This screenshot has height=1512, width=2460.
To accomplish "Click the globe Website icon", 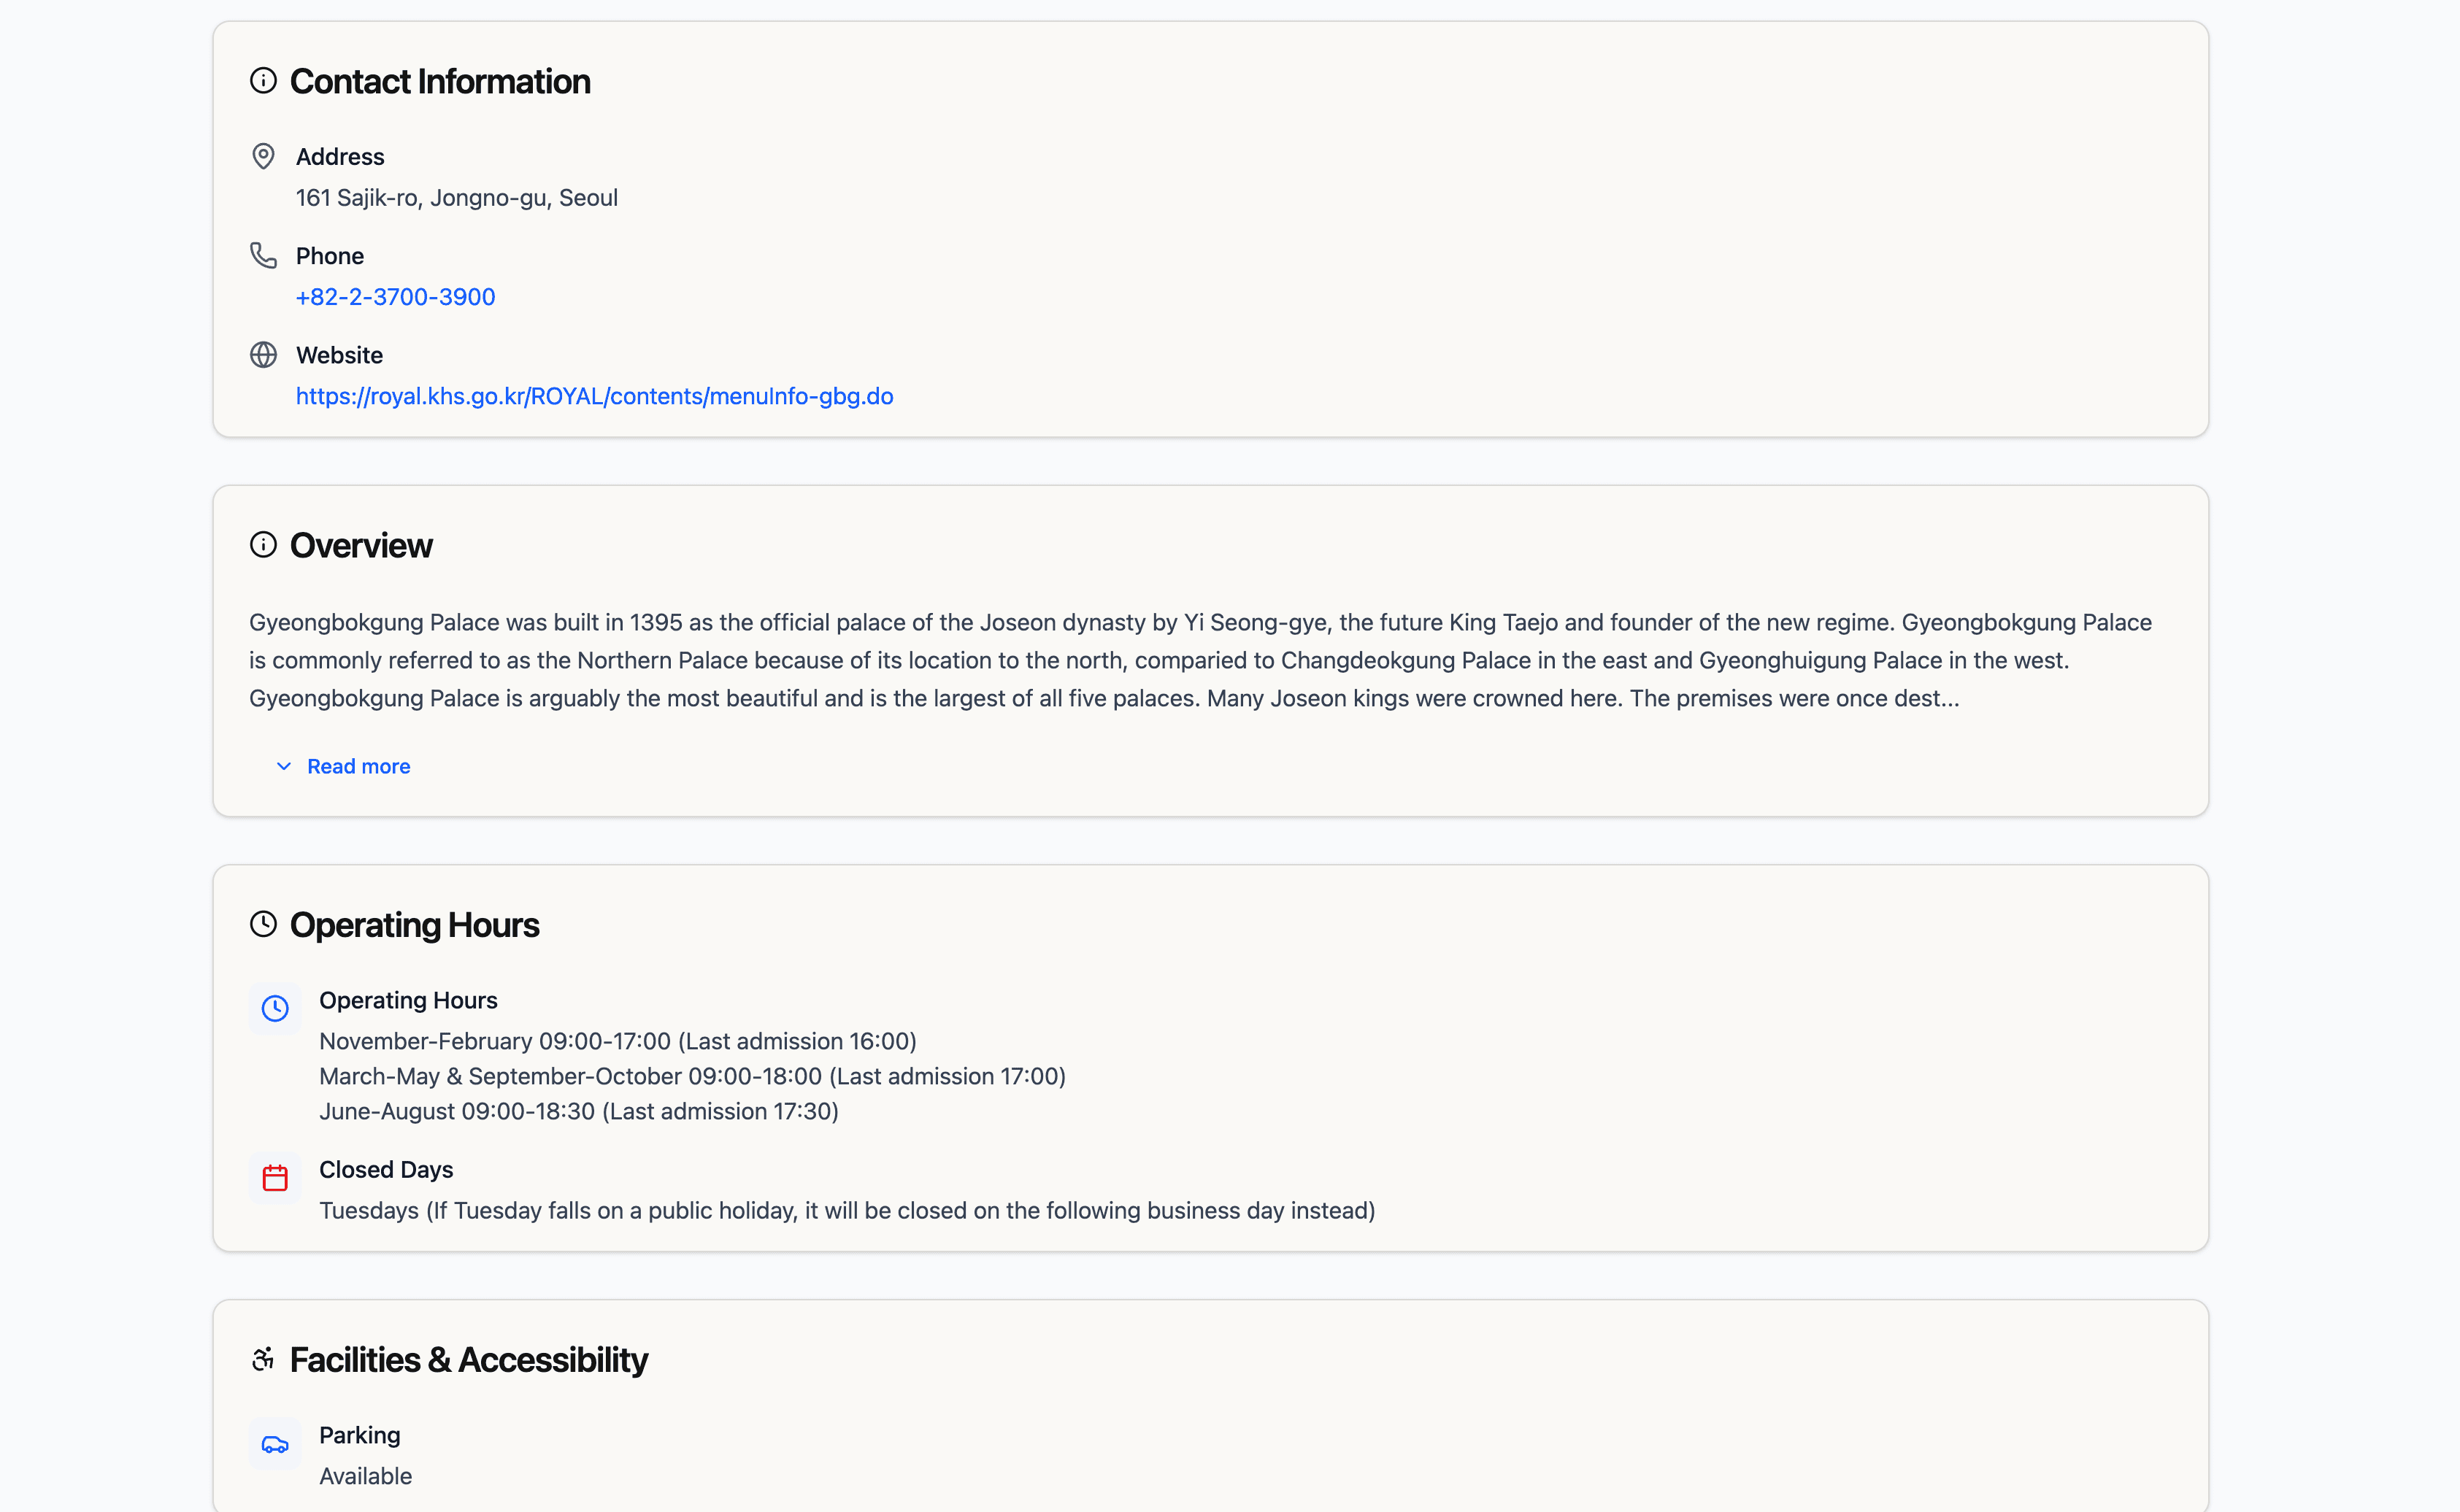I will coord(263,355).
